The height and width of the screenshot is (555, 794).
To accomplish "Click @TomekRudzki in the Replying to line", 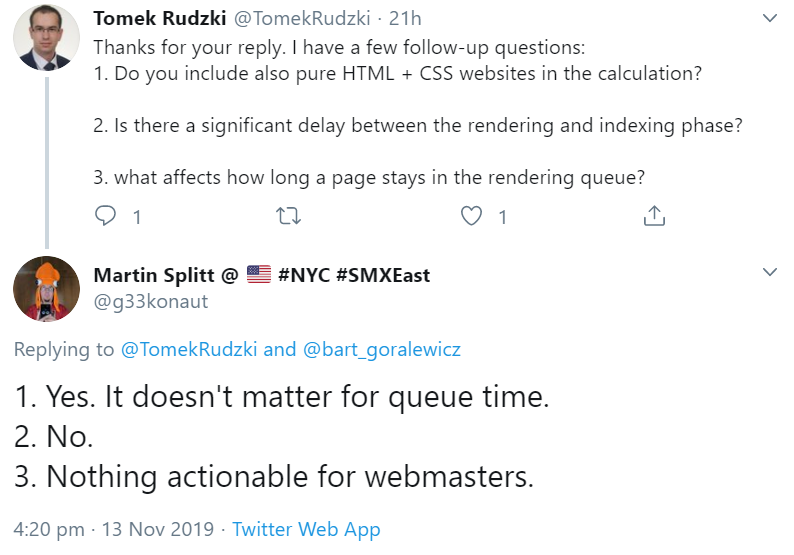I will (x=189, y=349).
